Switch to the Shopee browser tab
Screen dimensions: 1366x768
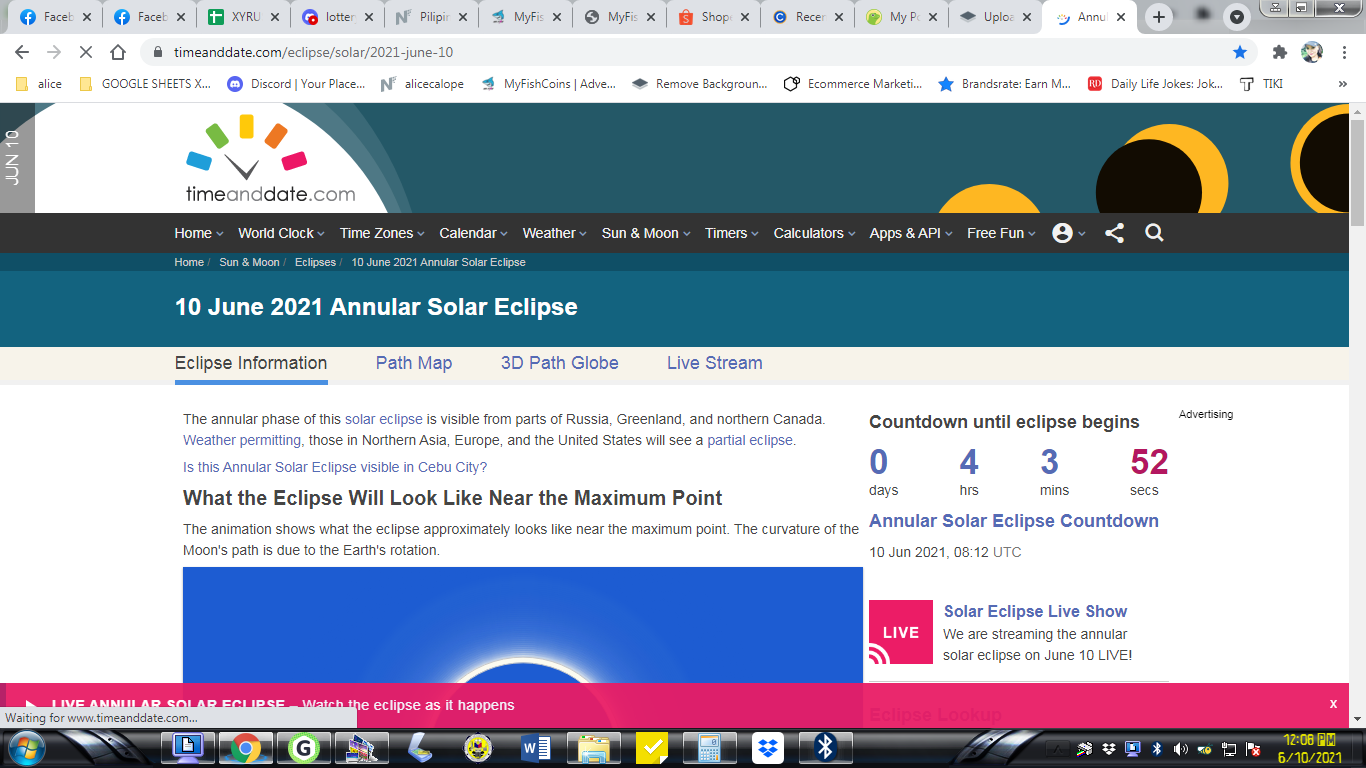tap(712, 17)
